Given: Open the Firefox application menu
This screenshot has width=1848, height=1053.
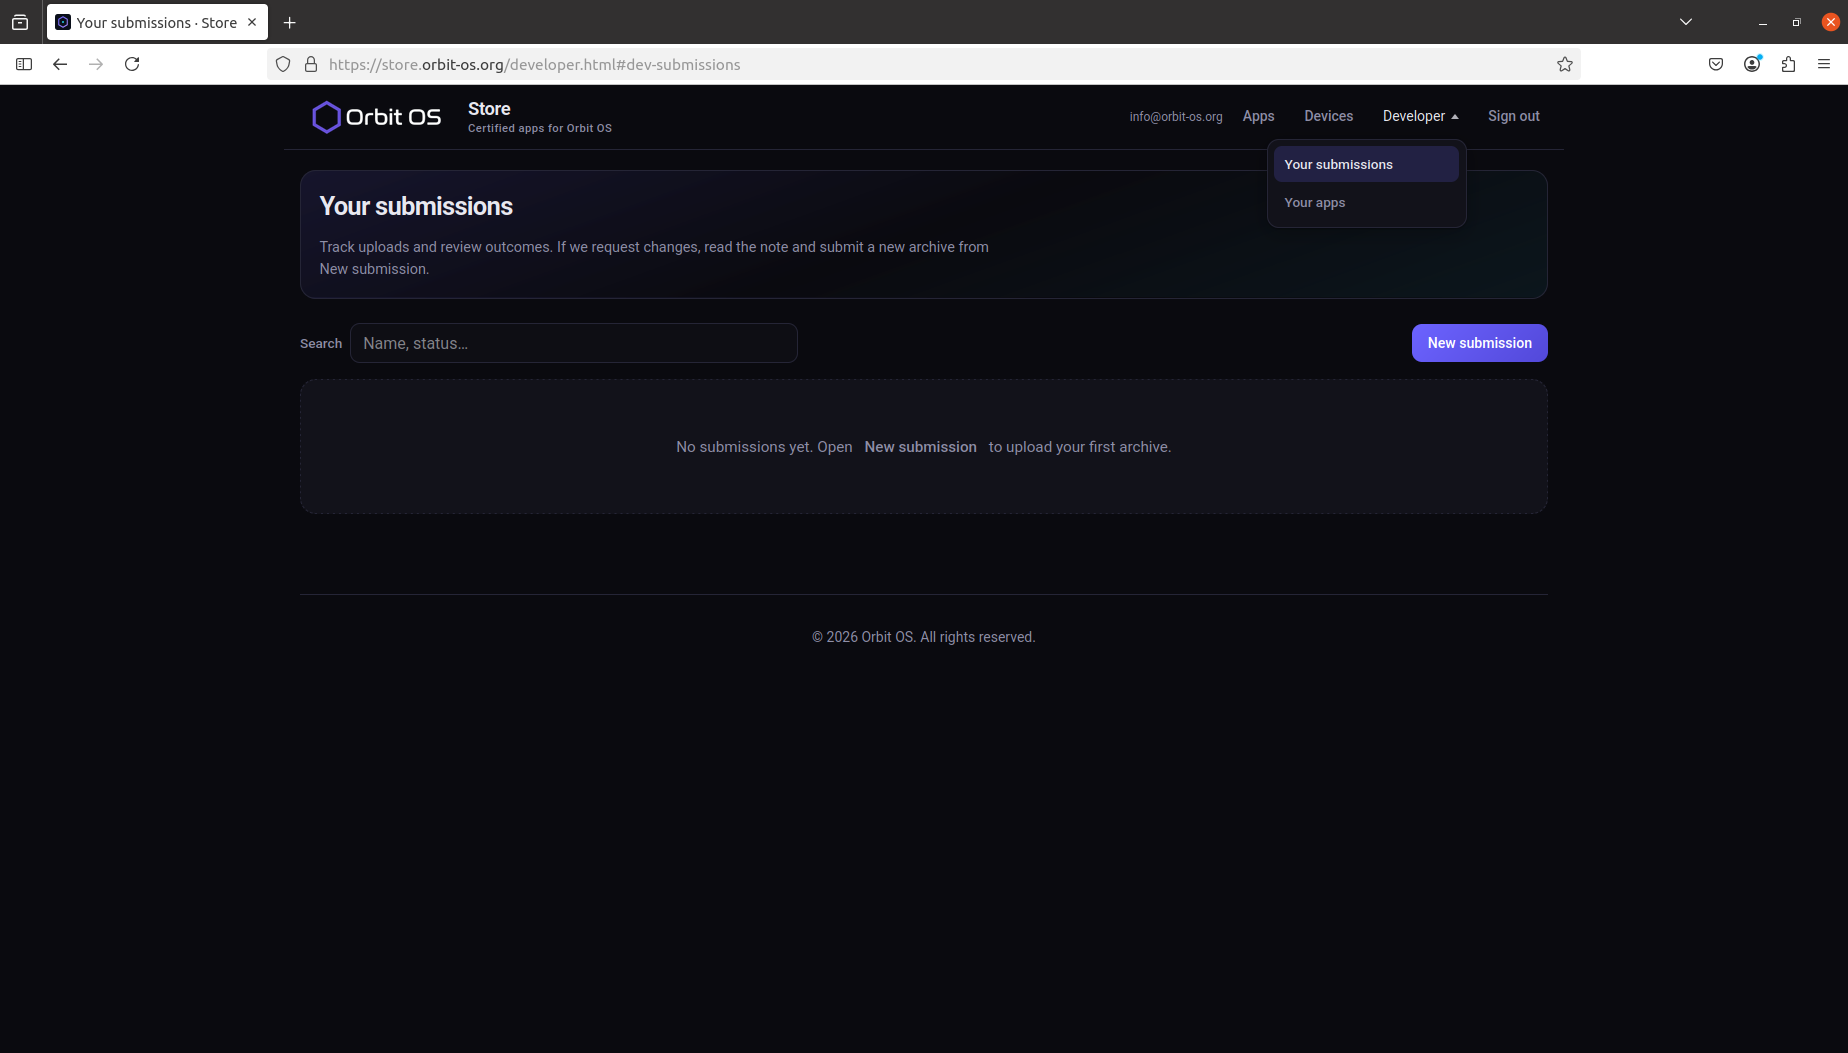Looking at the screenshot, I should click(x=1823, y=63).
